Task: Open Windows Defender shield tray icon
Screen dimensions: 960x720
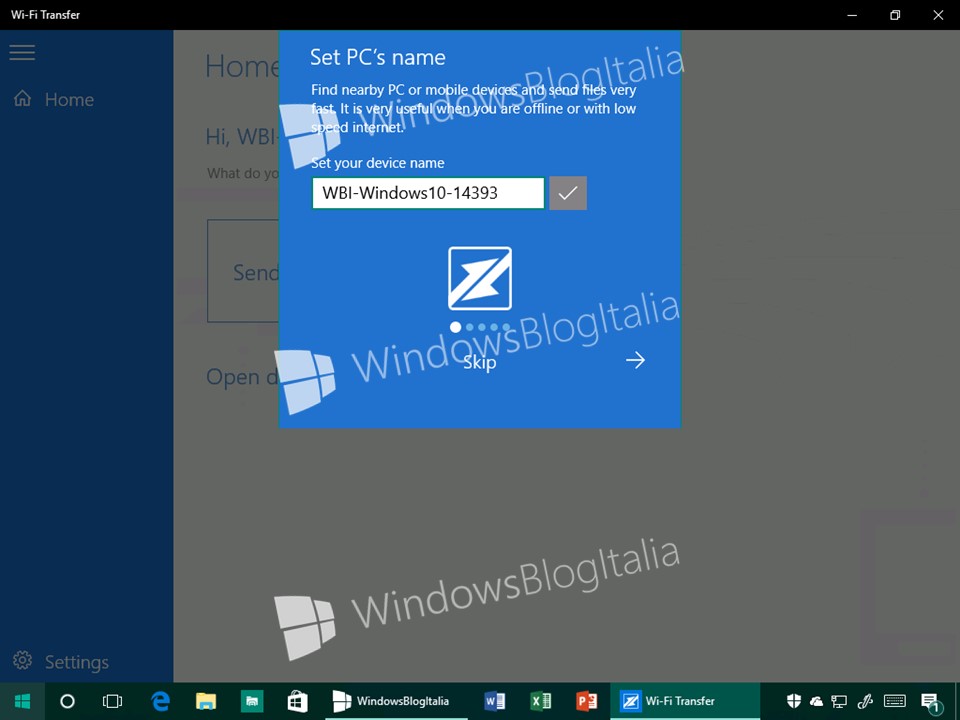Action: (793, 701)
